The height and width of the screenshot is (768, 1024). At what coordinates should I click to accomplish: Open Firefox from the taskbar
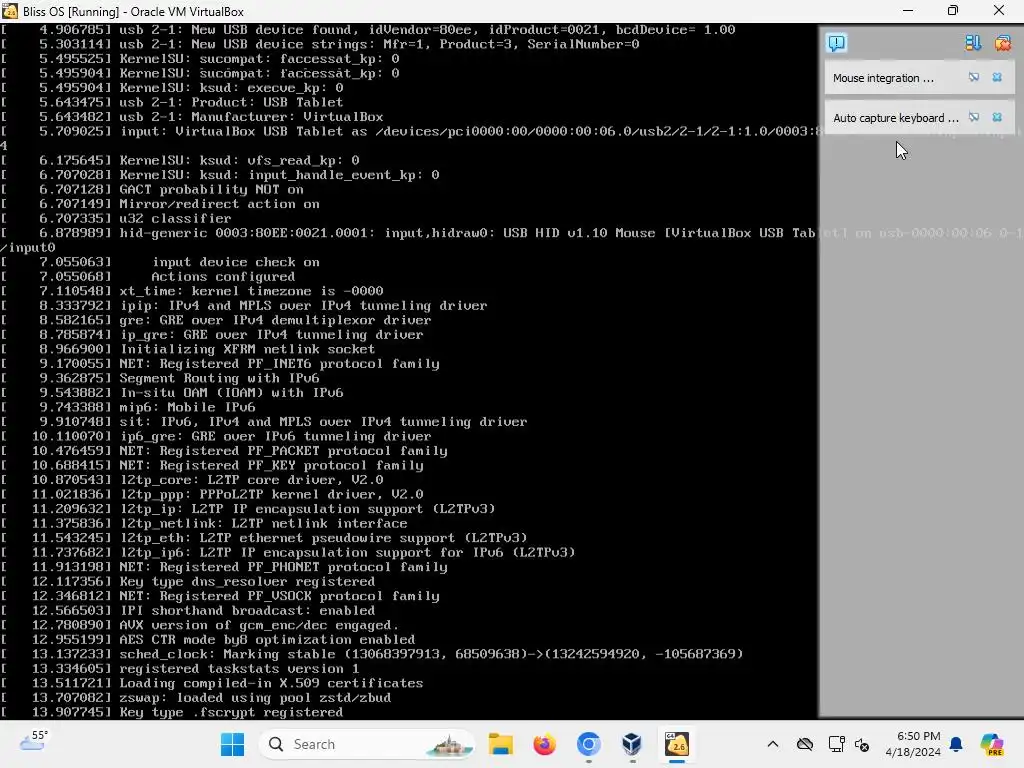click(x=544, y=744)
